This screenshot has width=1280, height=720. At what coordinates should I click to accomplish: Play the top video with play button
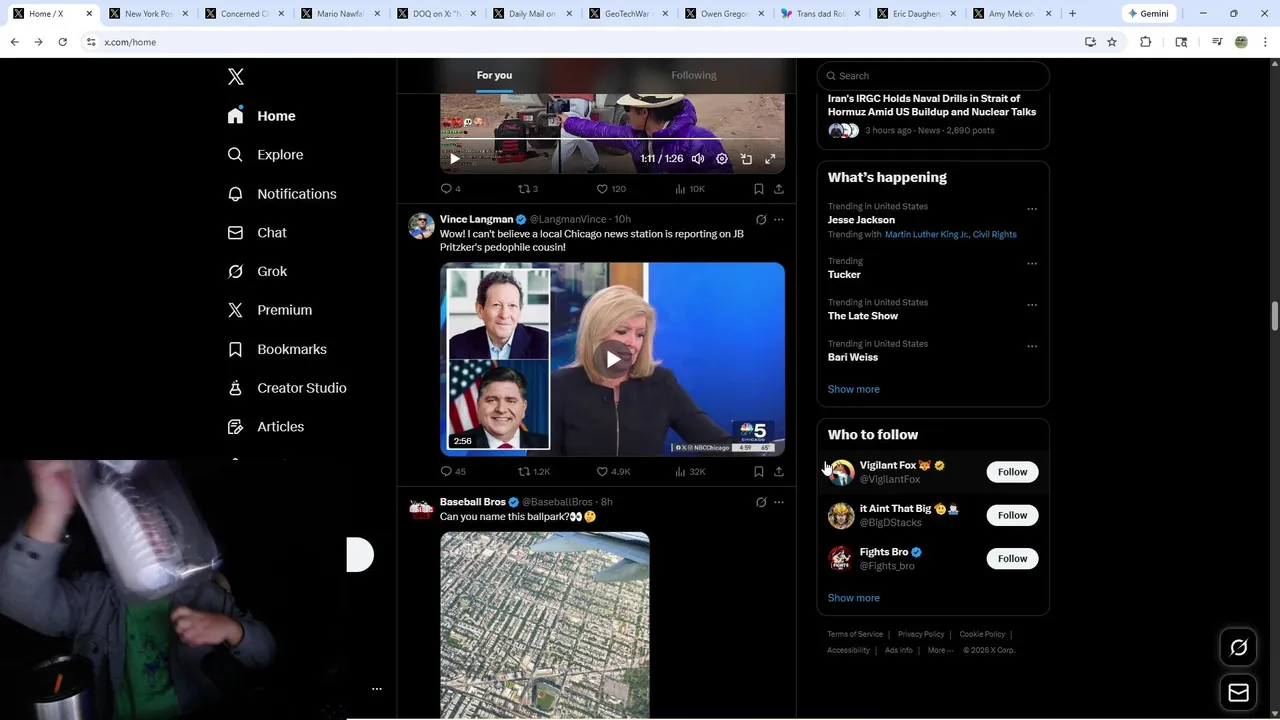[454, 158]
